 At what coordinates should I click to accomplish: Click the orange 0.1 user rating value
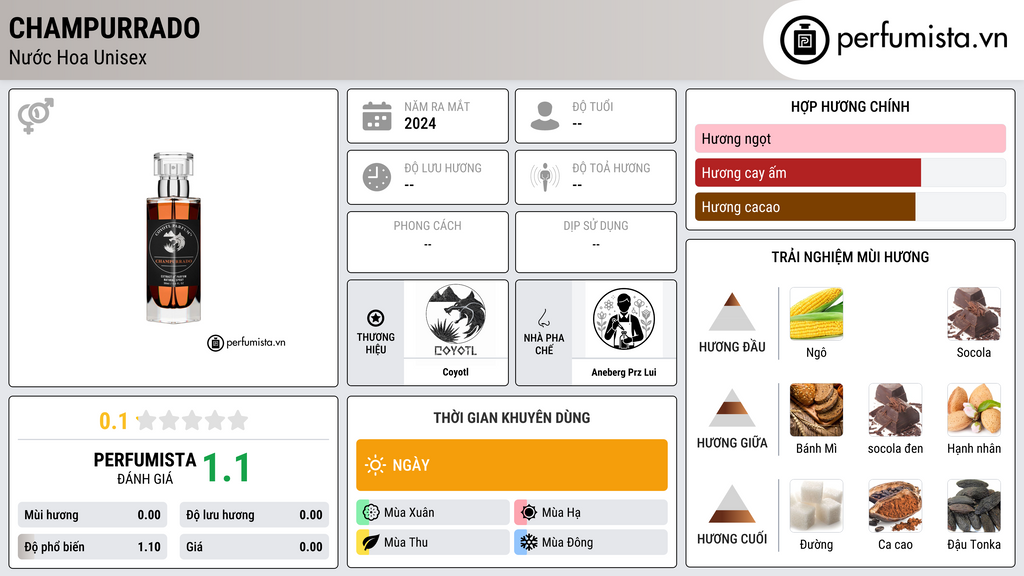113,421
